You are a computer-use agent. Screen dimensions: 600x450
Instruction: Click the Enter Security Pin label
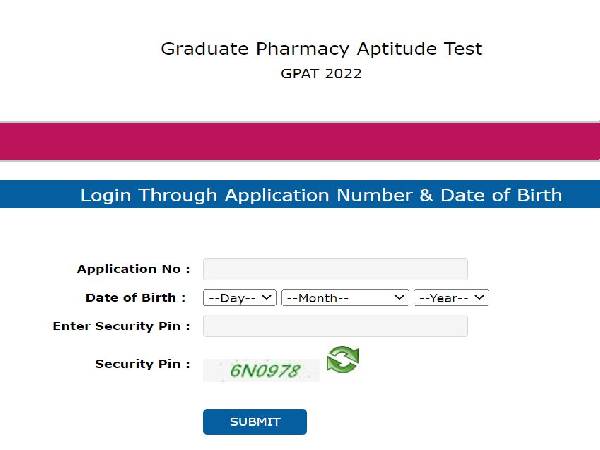[121, 326]
